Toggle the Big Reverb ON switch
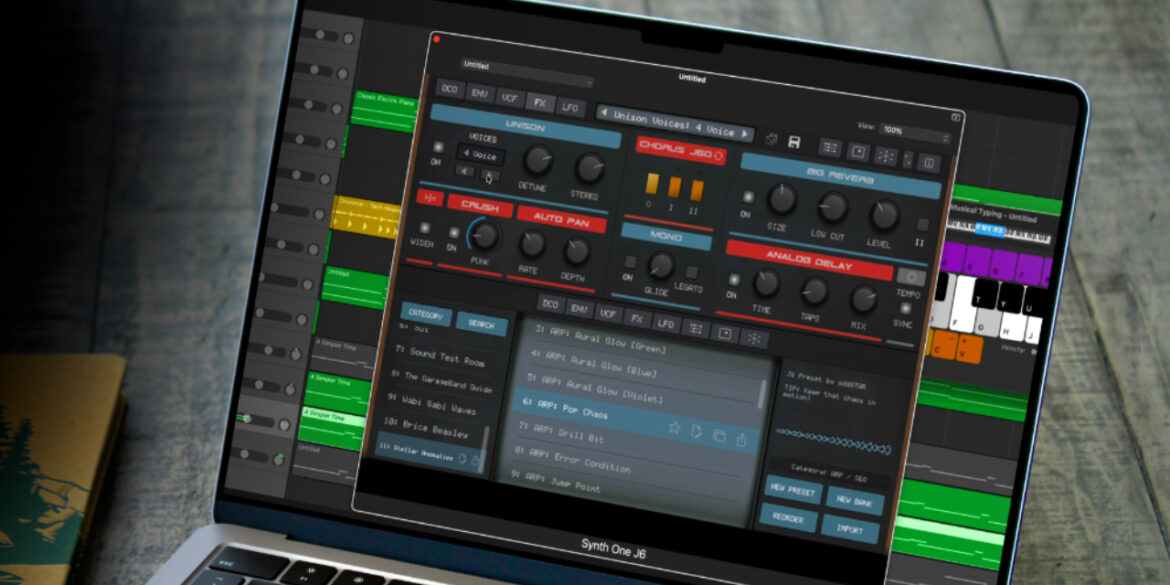 pyautogui.click(x=748, y=197)
